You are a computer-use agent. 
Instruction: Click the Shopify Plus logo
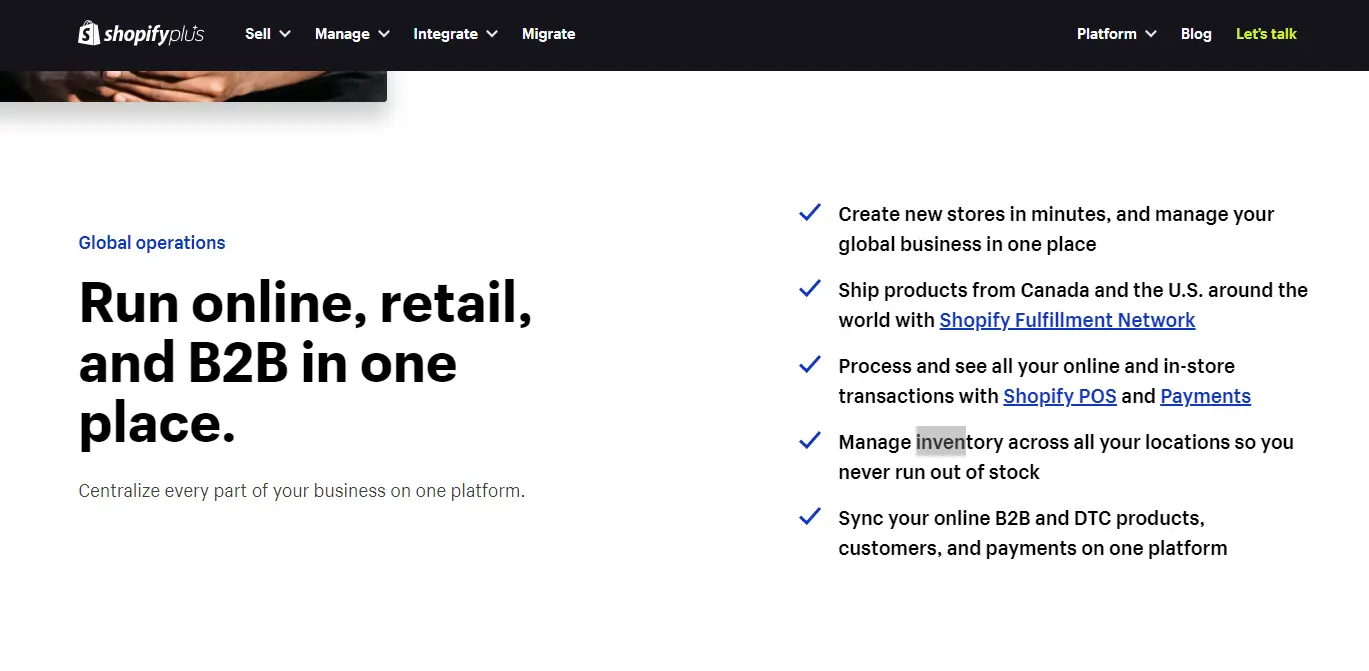coord(141,33)
